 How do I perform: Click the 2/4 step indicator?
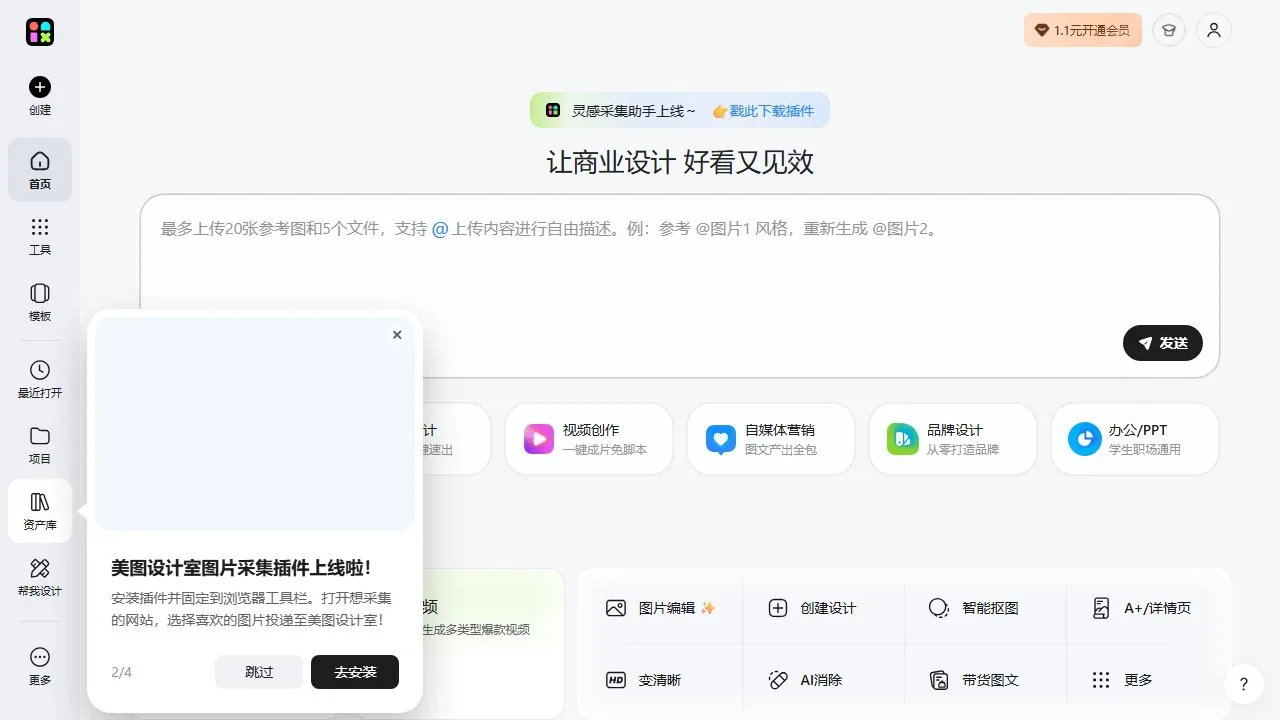click(121, 672)
